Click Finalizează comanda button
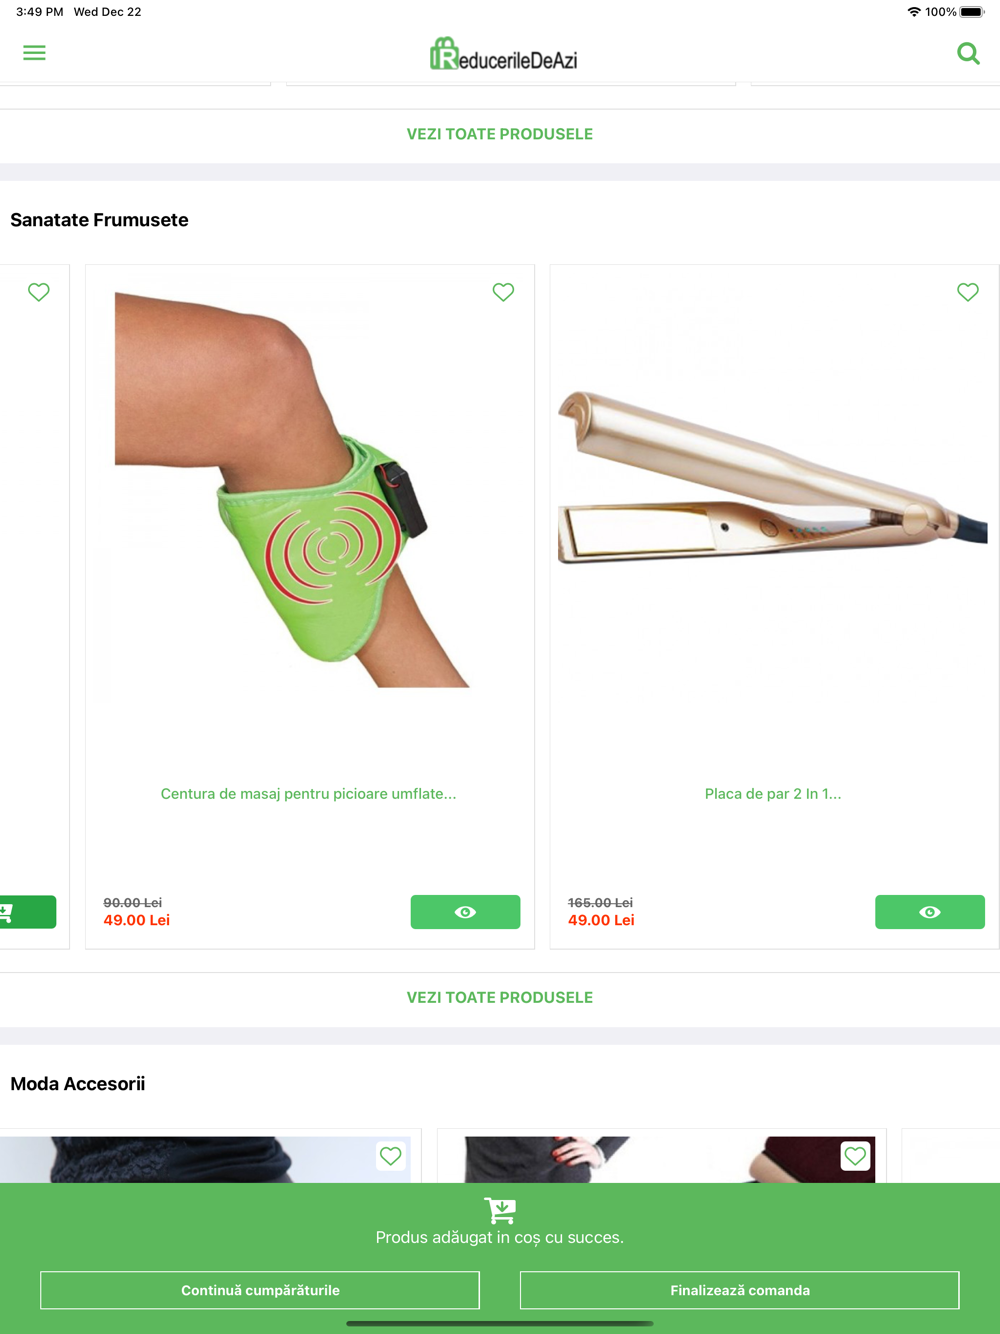The width and height of the screenshot is (1000, 1334). tap(740, 1290)
